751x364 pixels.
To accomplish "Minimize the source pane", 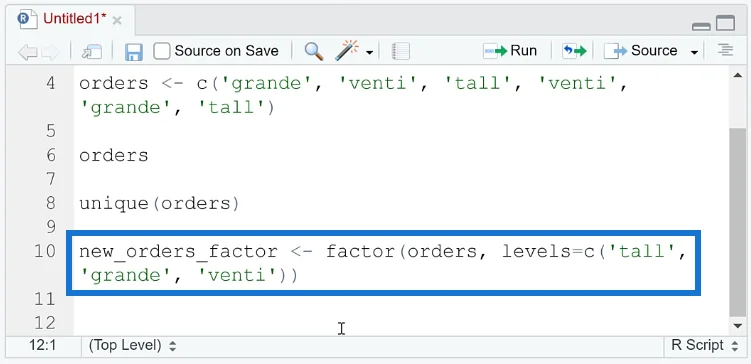I will click(701, 26).
